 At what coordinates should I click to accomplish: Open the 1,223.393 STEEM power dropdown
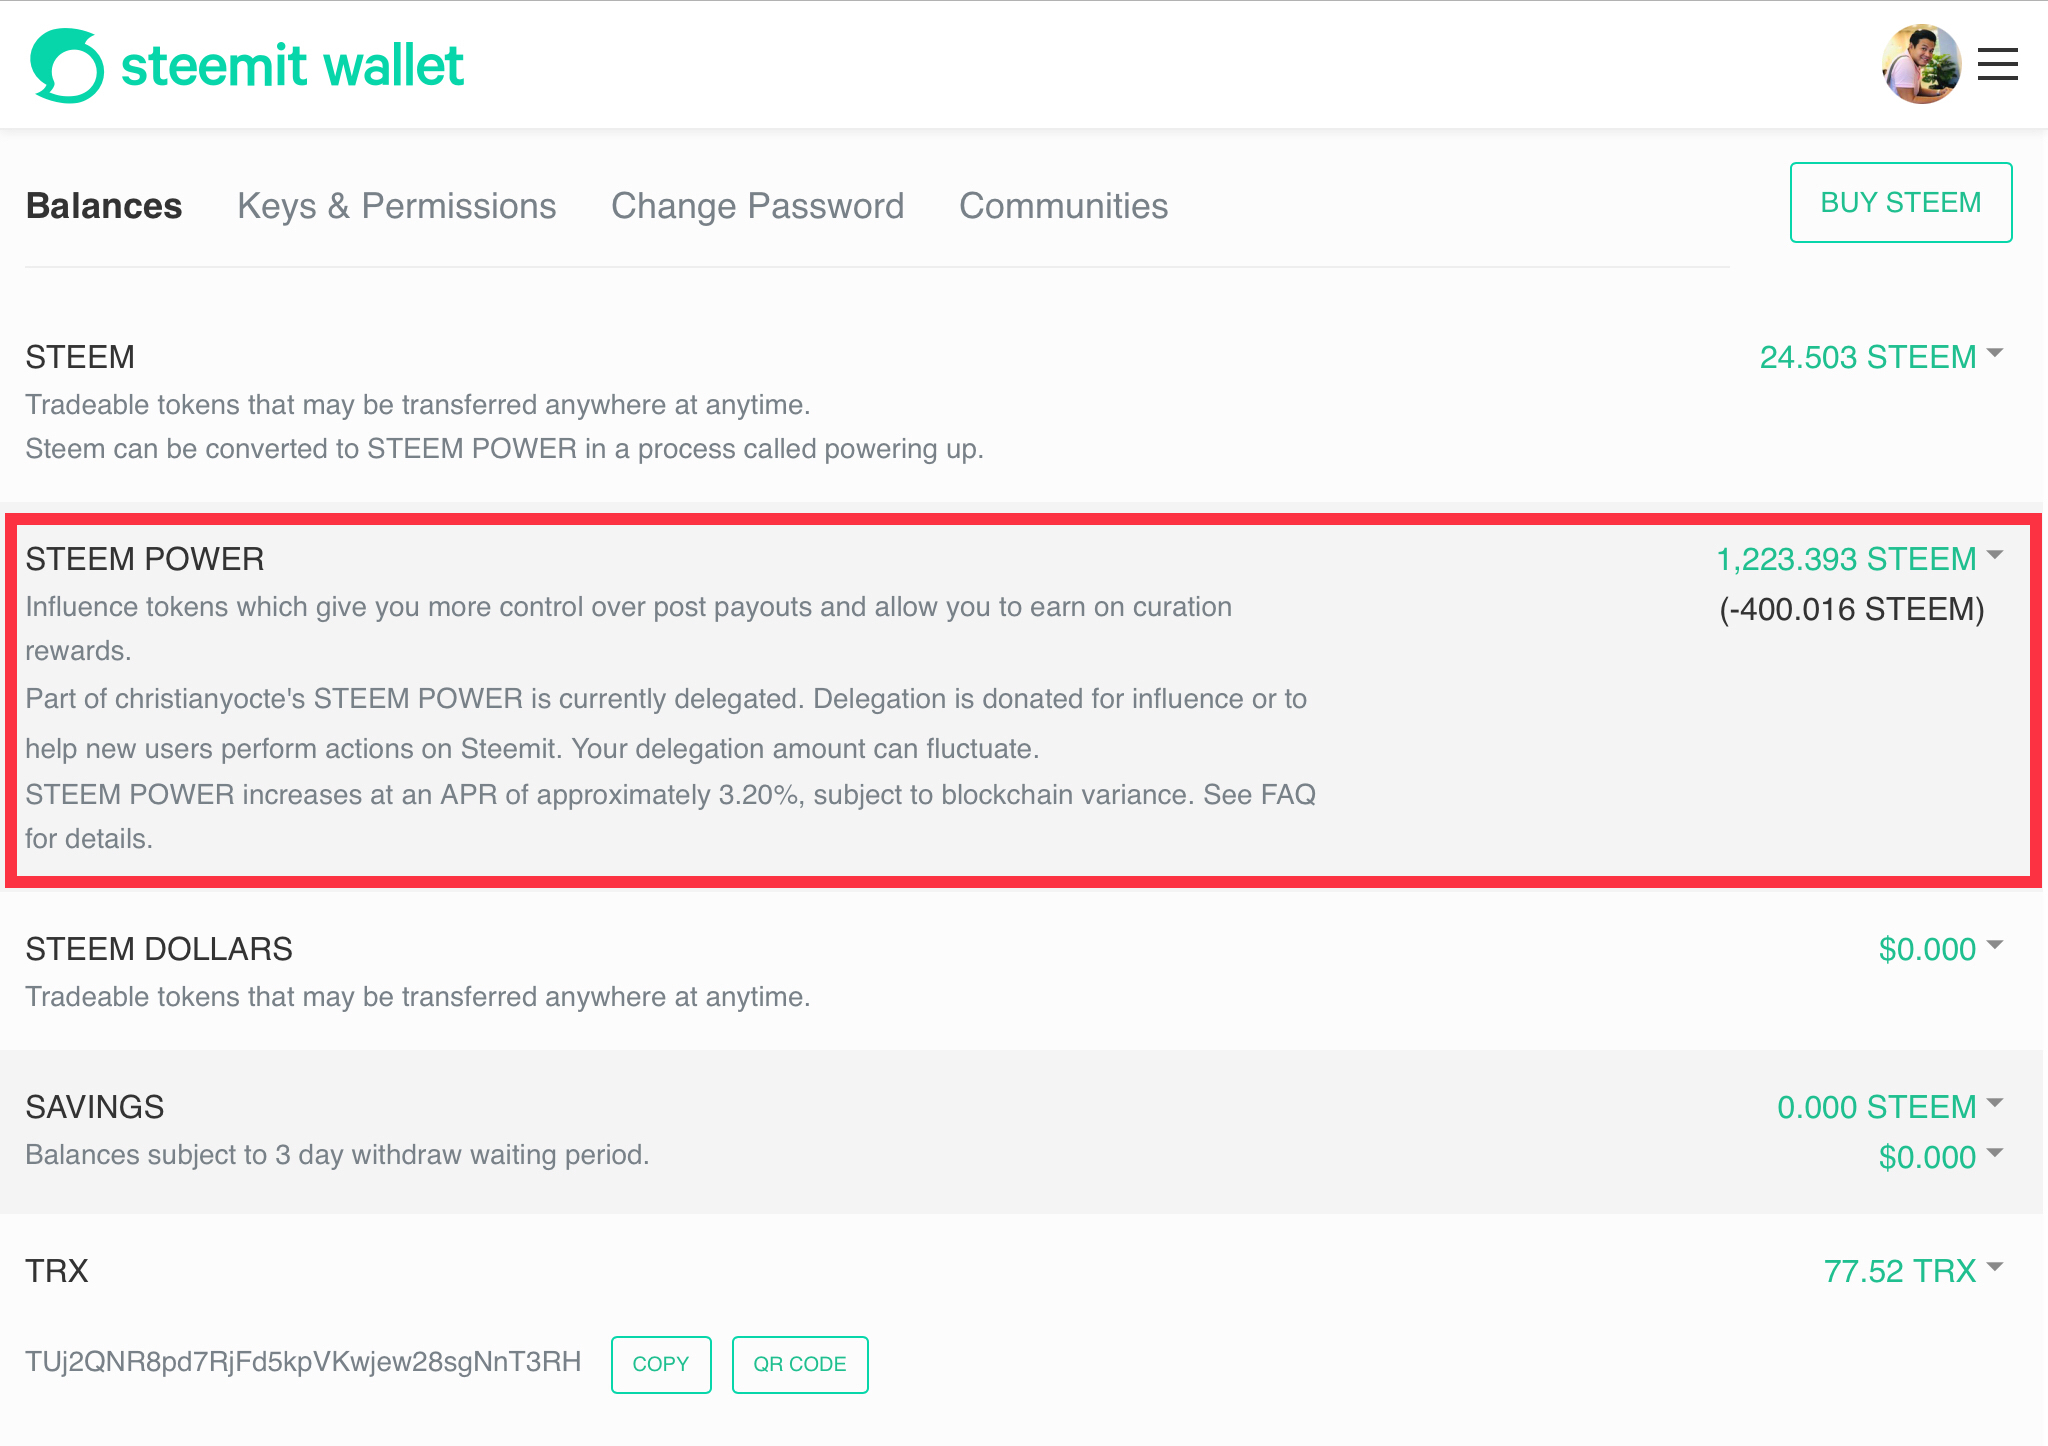1859,559
